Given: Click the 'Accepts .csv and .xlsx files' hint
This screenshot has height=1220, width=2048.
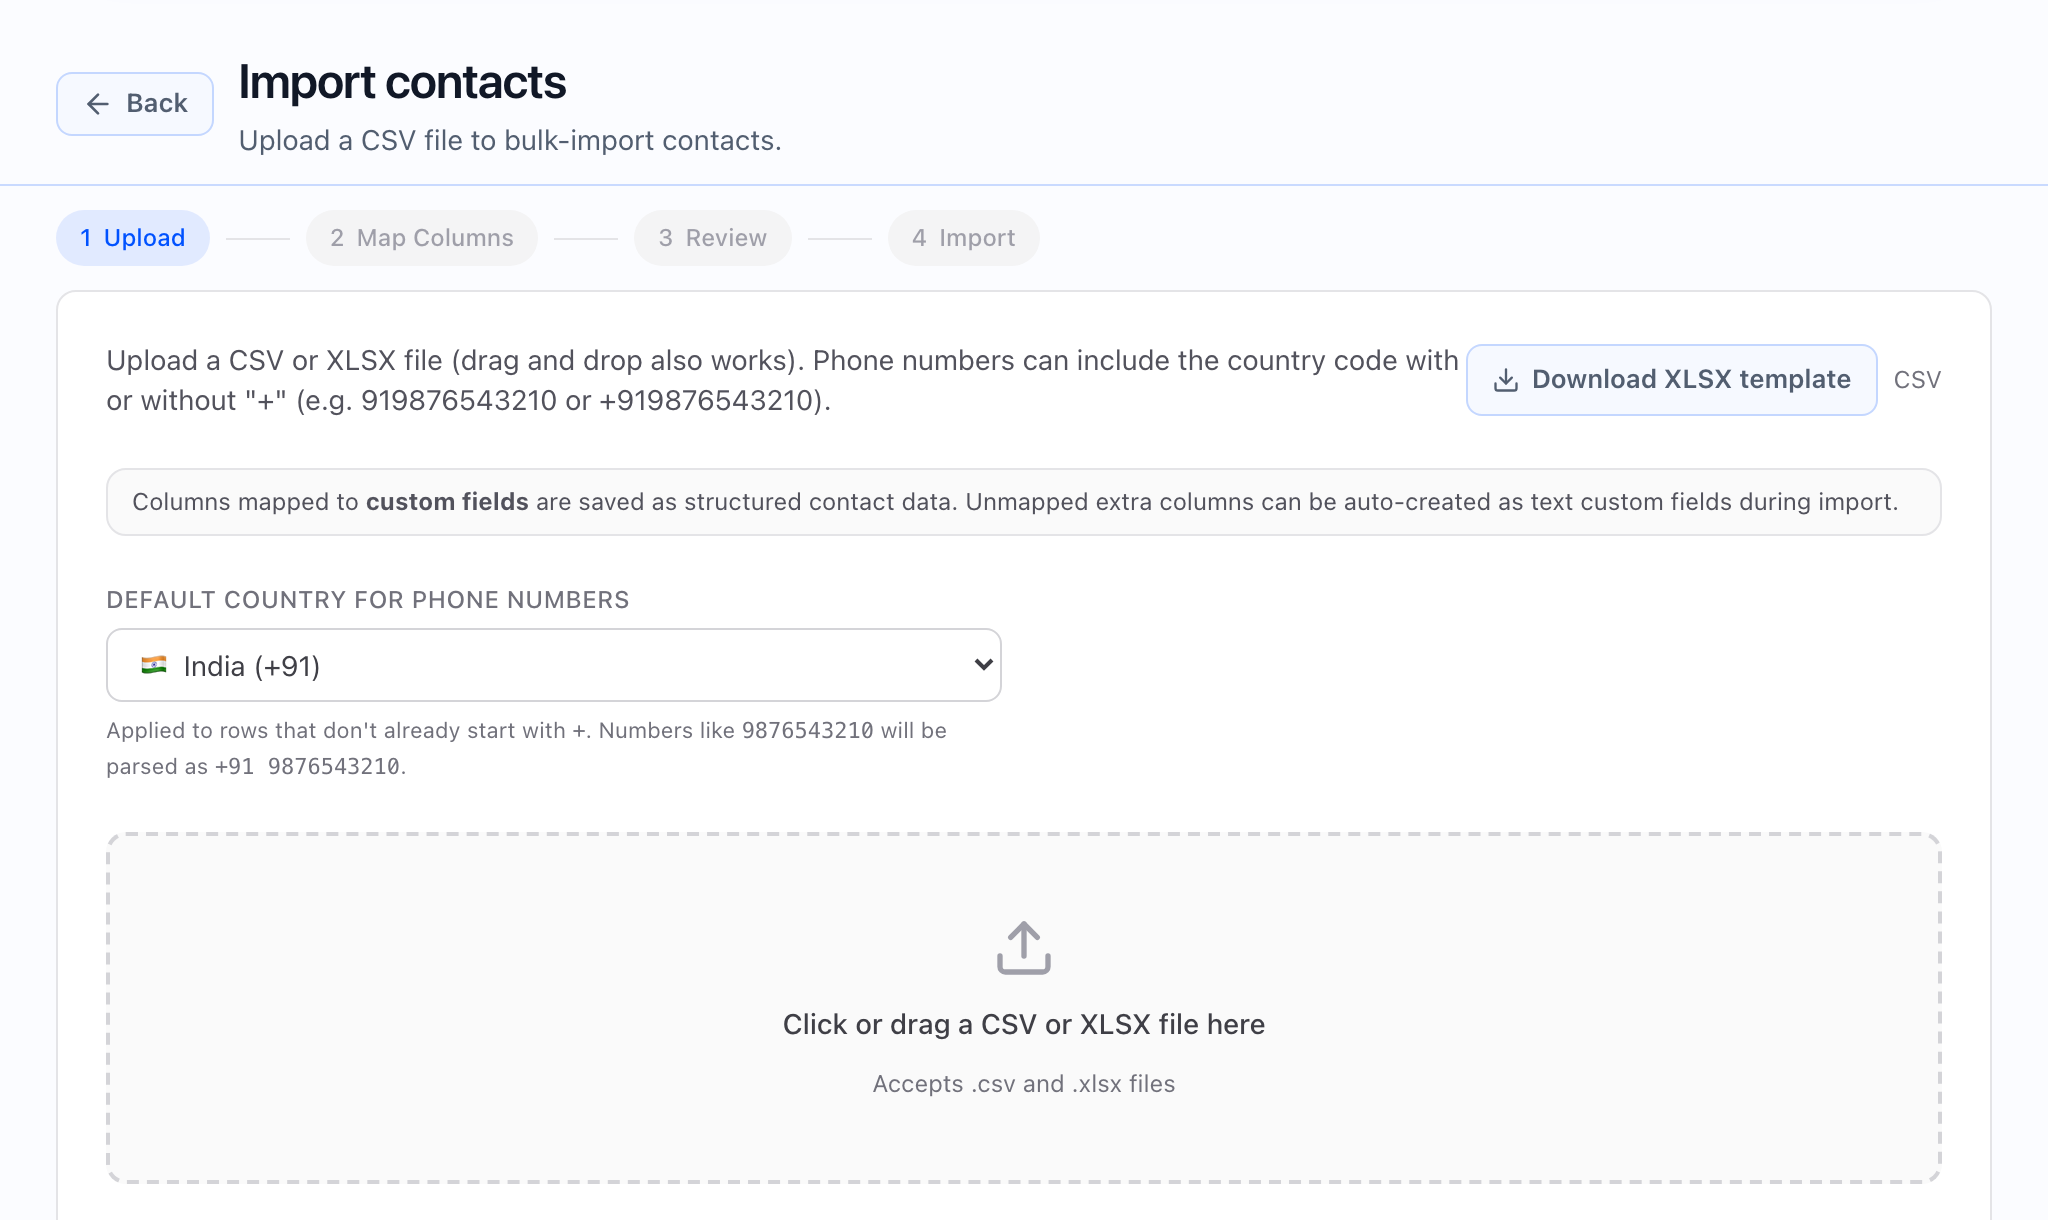Looking at the screenshot, I should click(x=1024, y=1084).
